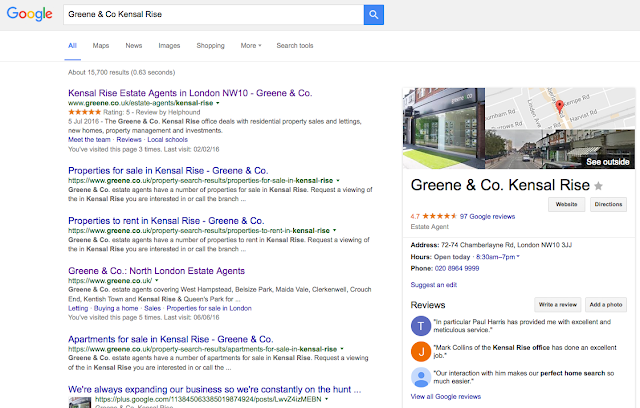Image resolution: width=640 pixels, height=408 pixels.
Task: Open the map thumbnail in the knowledge panel
Action: coord(560,109)
